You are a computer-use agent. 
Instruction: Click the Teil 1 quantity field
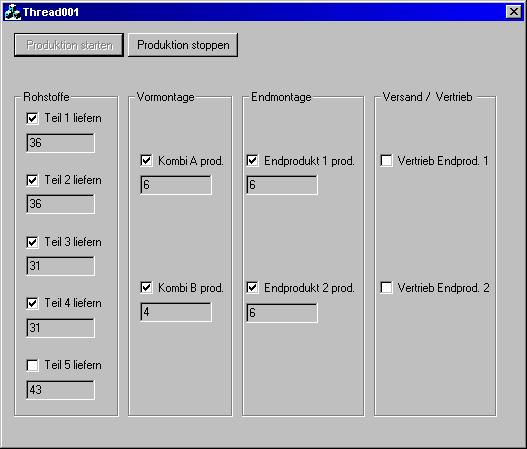tap(60, 143)
